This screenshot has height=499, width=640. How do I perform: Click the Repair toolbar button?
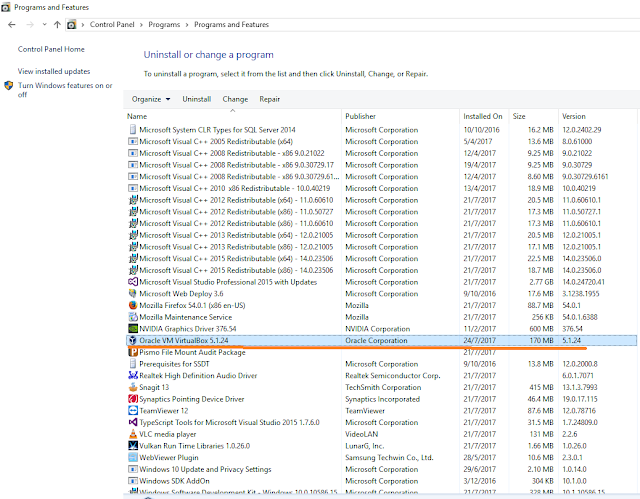(269, 99)
